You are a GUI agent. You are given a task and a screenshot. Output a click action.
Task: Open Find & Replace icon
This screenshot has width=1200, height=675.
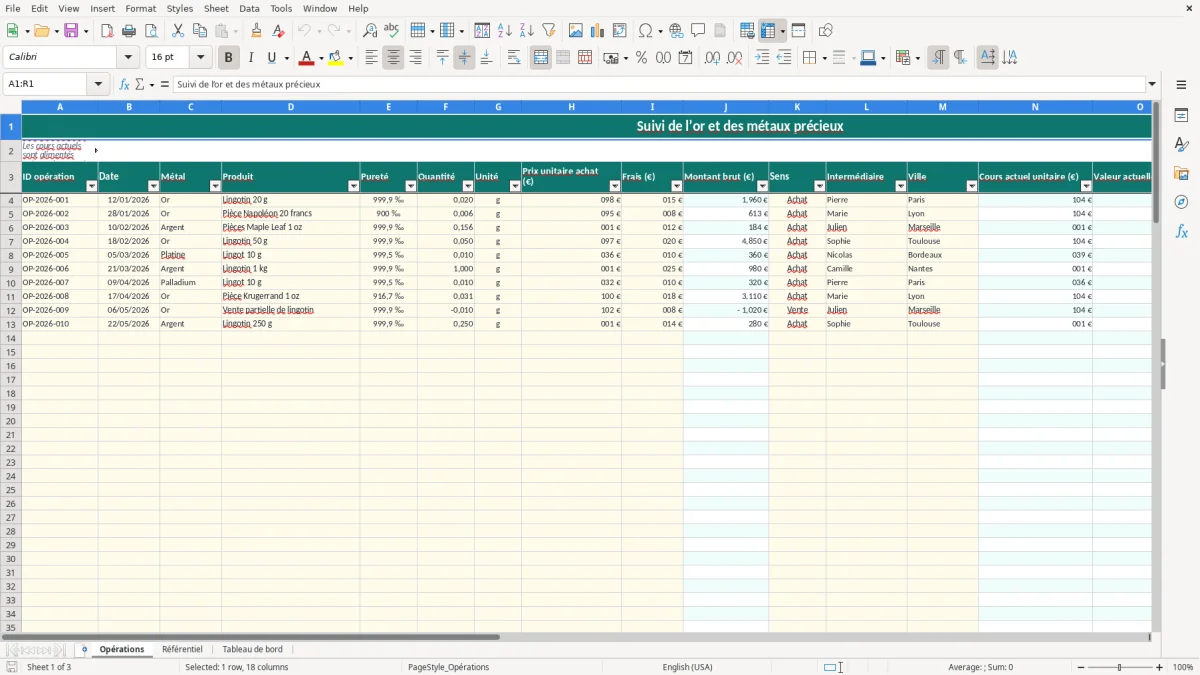click(370, 31)
